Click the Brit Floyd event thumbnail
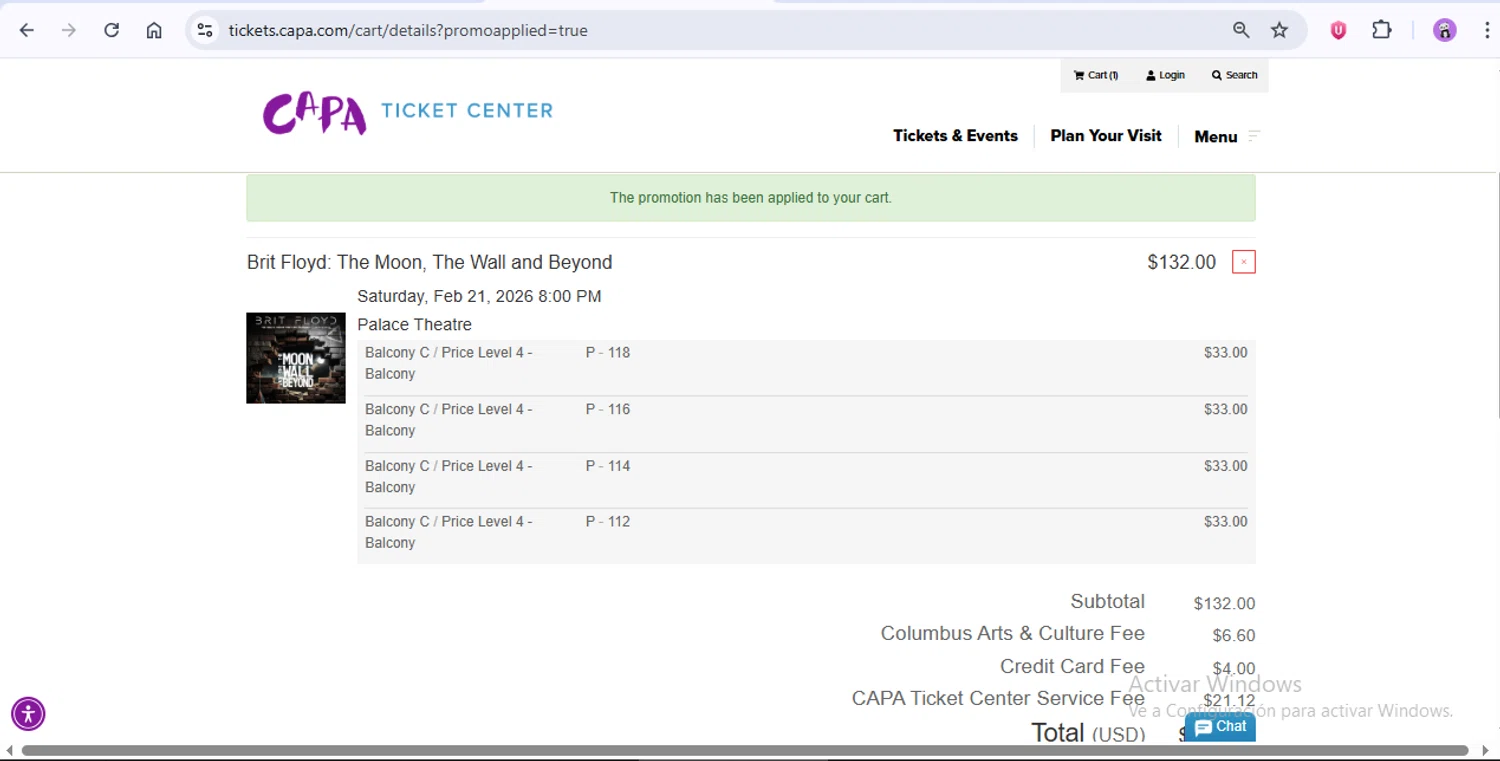 click(296, 358)
